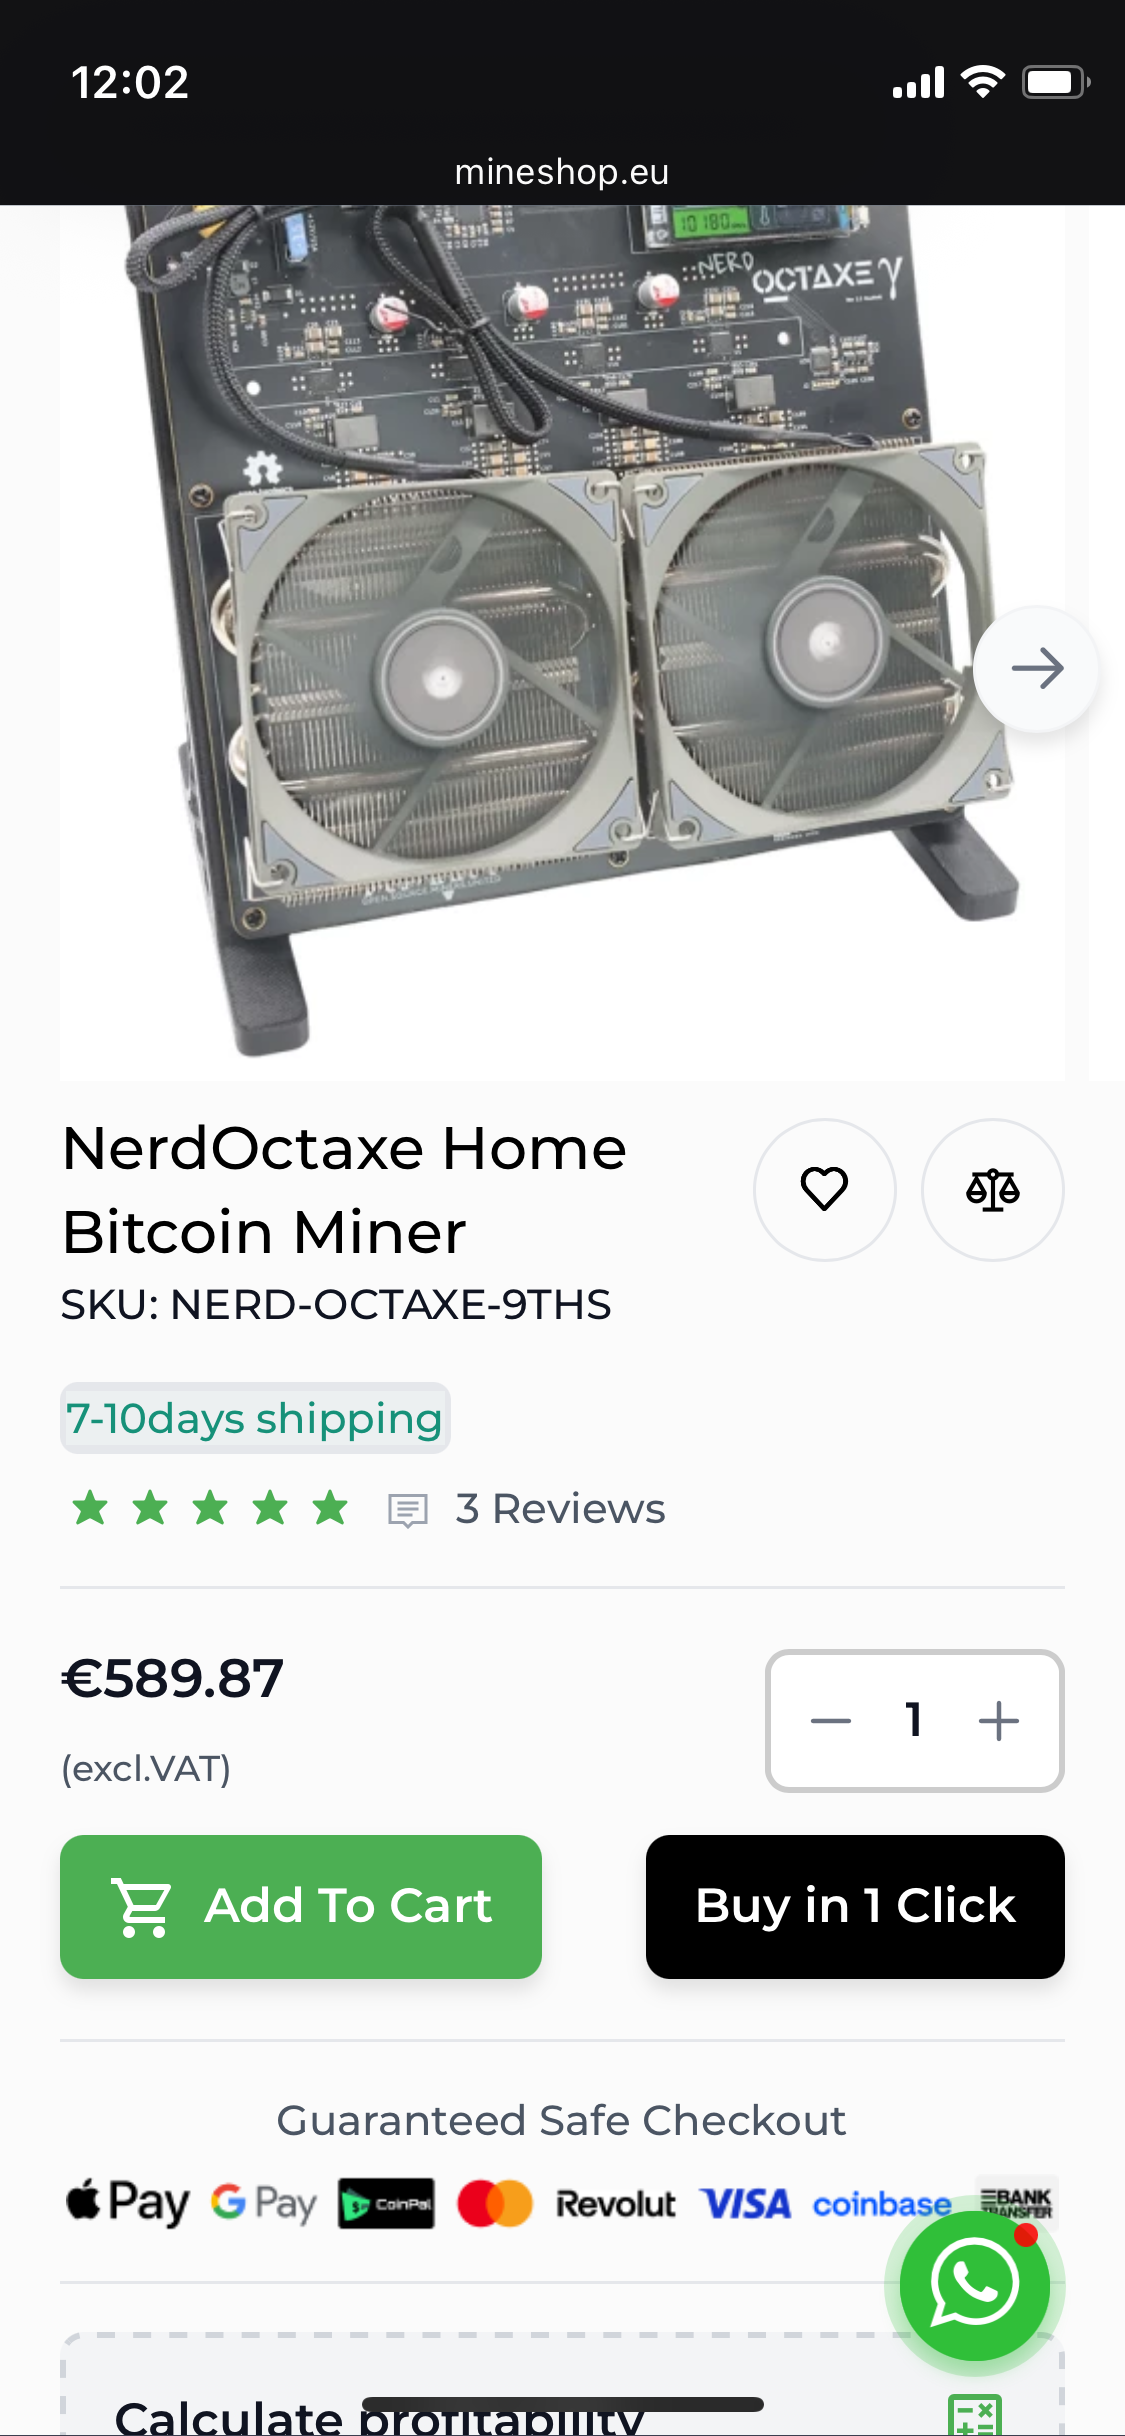Image resolution: width=1125 pixels, height=2436 pixels.
Task: Tap the Visa payment logo
Action: [x=745, y=2204]
